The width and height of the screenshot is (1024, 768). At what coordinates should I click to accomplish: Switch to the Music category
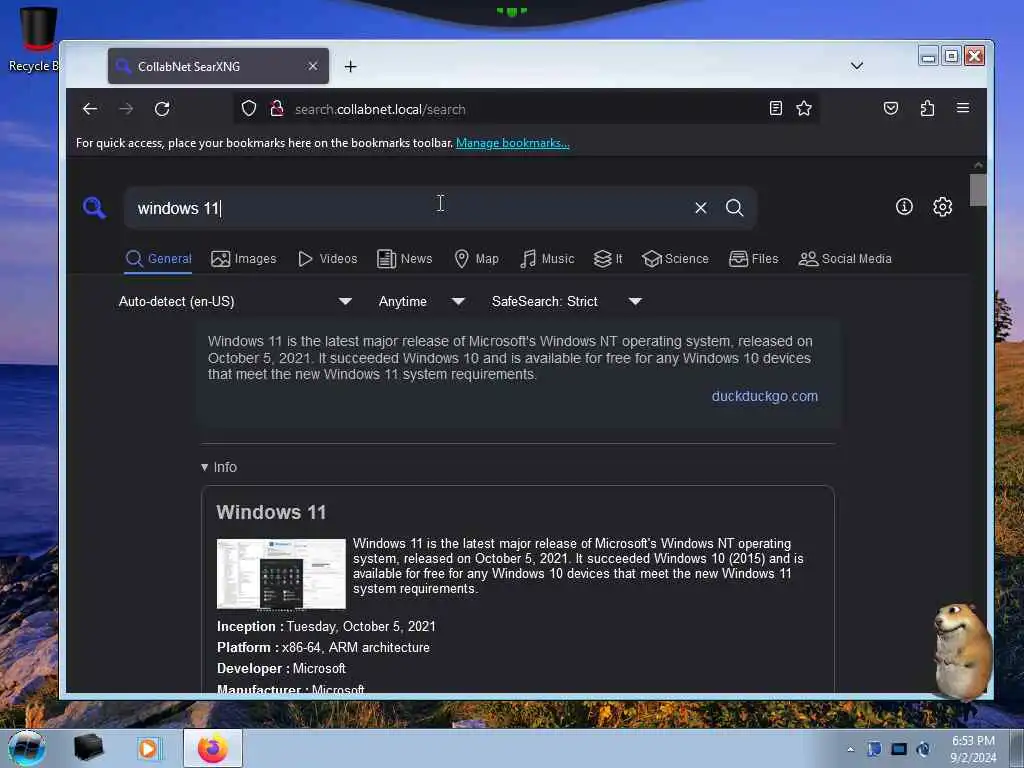point(547,259)
